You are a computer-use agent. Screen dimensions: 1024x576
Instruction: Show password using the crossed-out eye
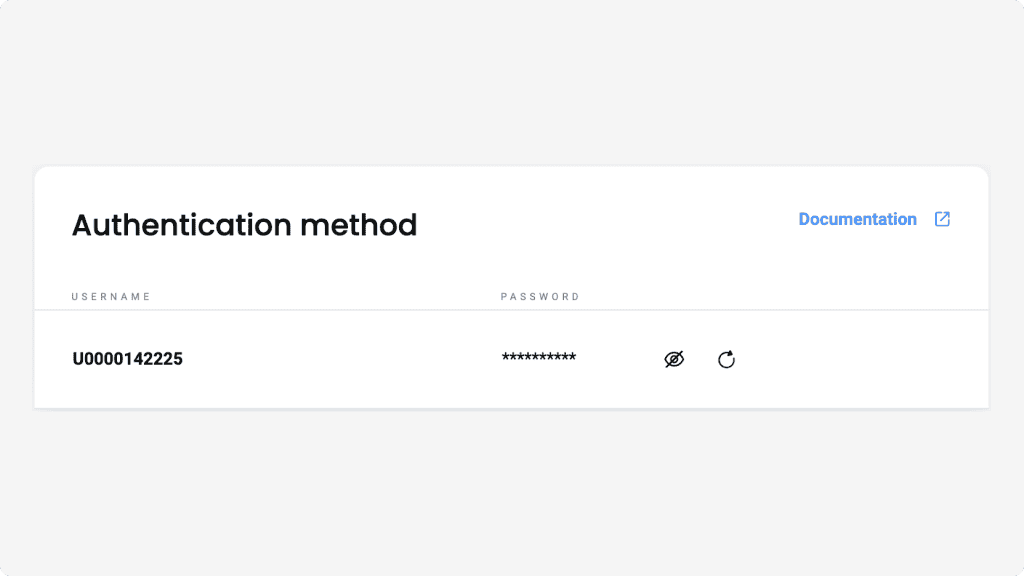(x=675, y=359)
